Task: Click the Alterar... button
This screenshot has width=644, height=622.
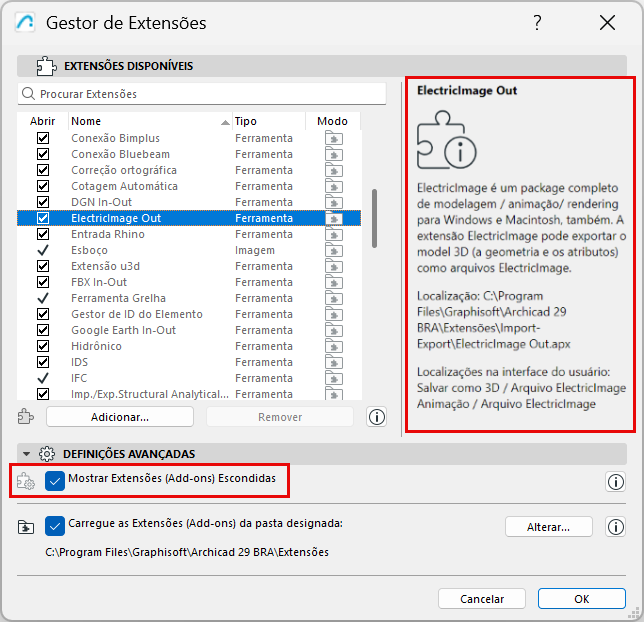Action: 549,527
